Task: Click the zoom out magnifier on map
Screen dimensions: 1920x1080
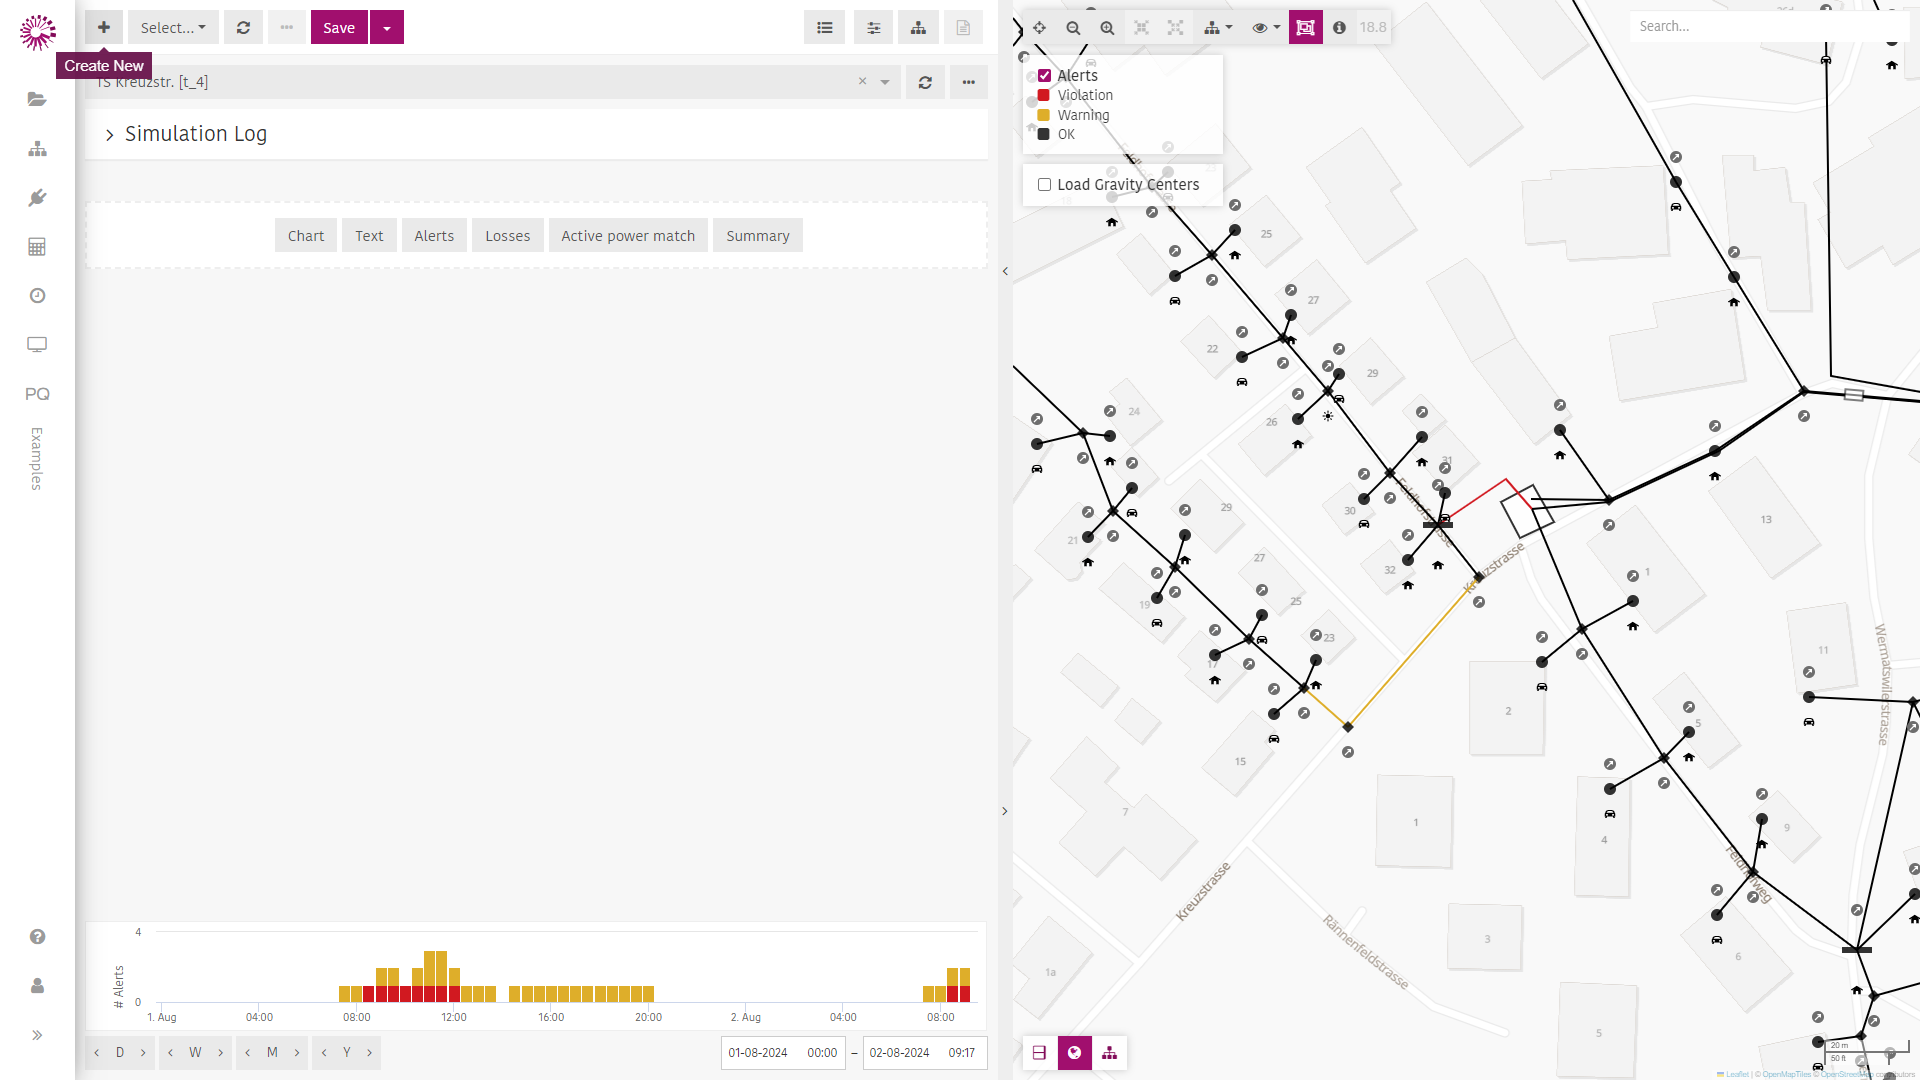Action: 1073,28
